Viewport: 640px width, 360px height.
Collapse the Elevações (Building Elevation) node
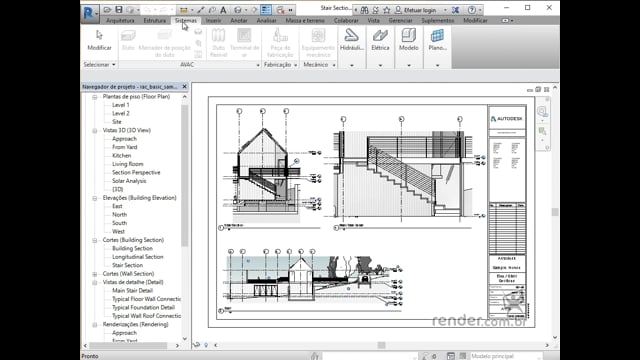pos(95,198)
